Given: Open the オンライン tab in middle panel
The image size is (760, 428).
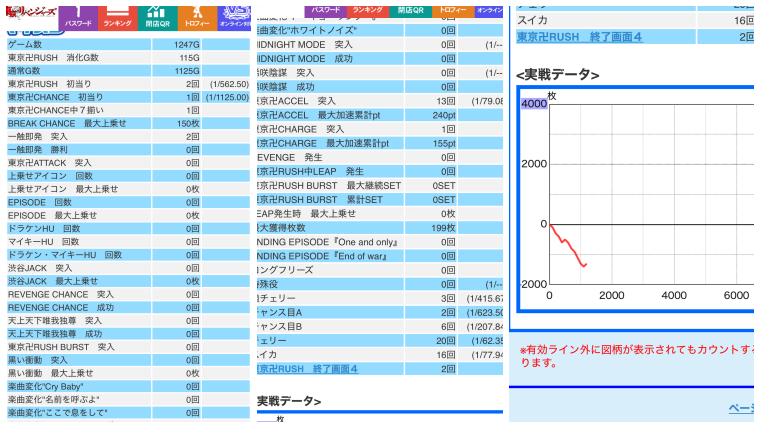Looking at the screenshot, I should click(x=489, y=8).
